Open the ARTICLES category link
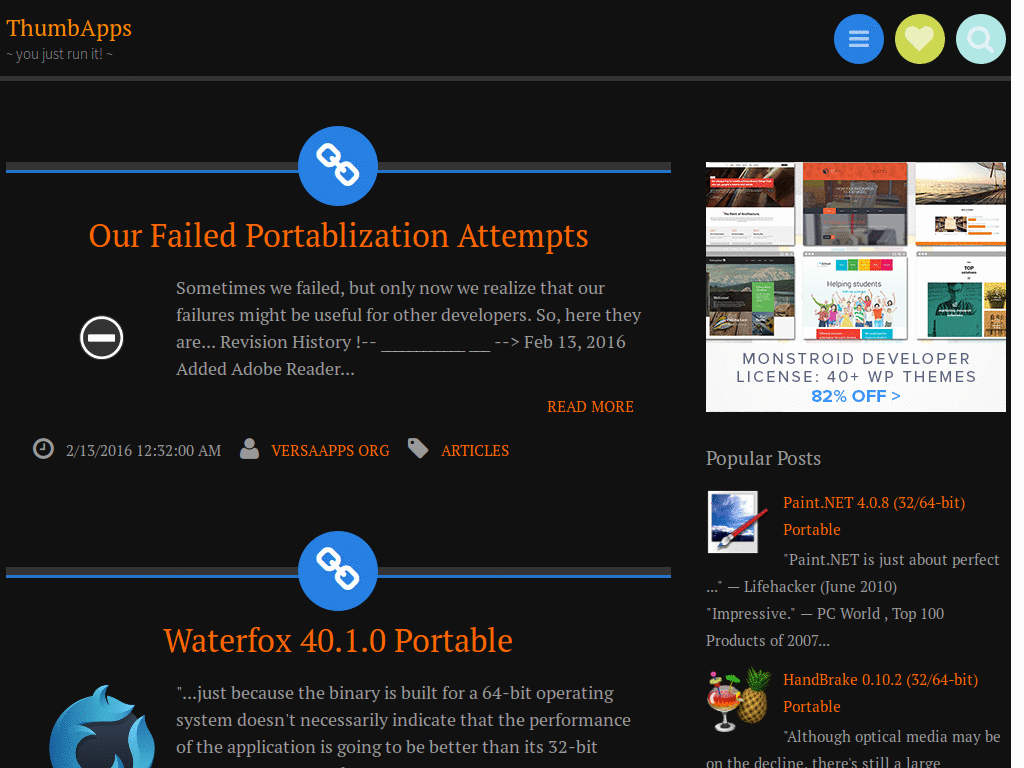1024x768 pixels. tap(475, 451)
